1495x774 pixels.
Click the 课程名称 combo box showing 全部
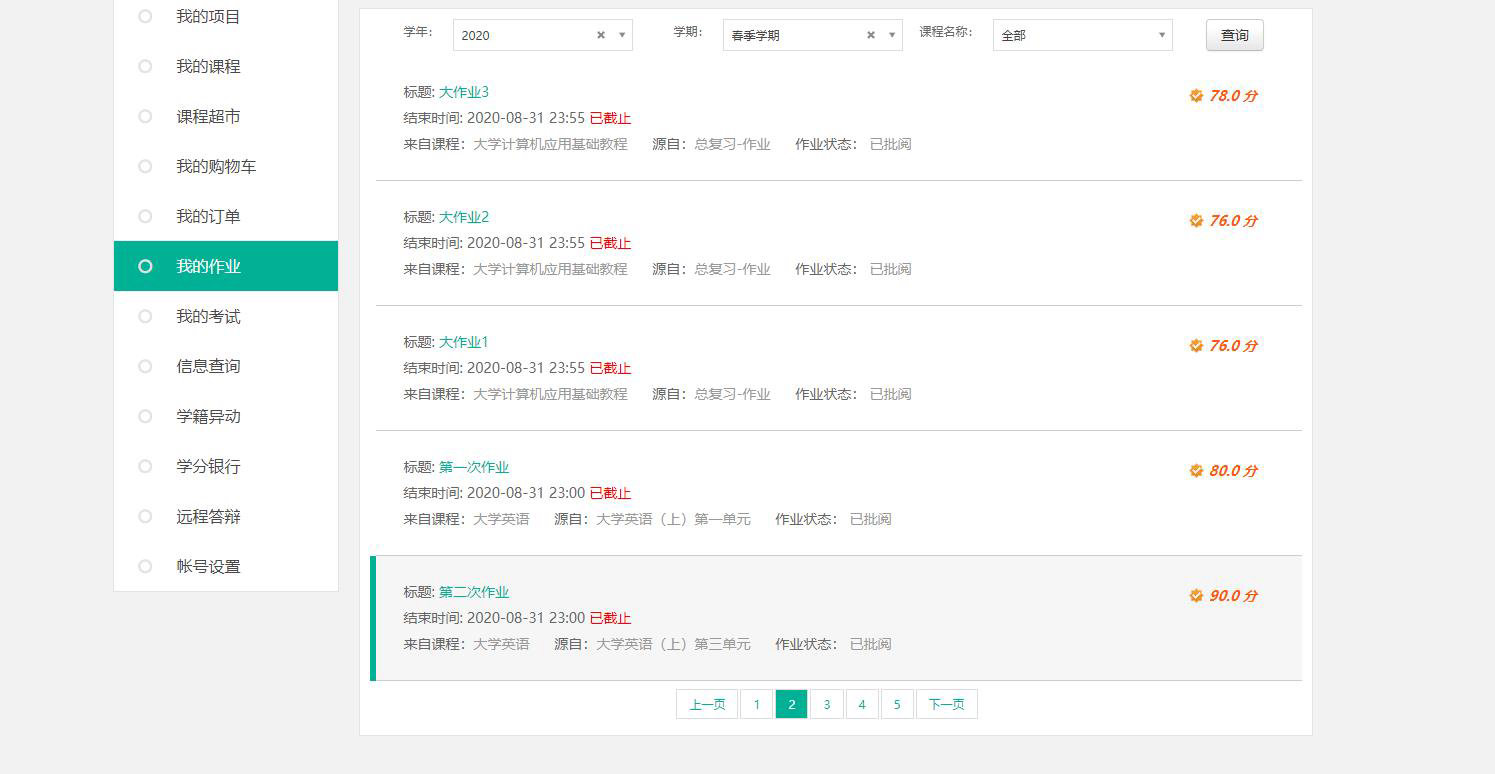[x=1083, y=35]
